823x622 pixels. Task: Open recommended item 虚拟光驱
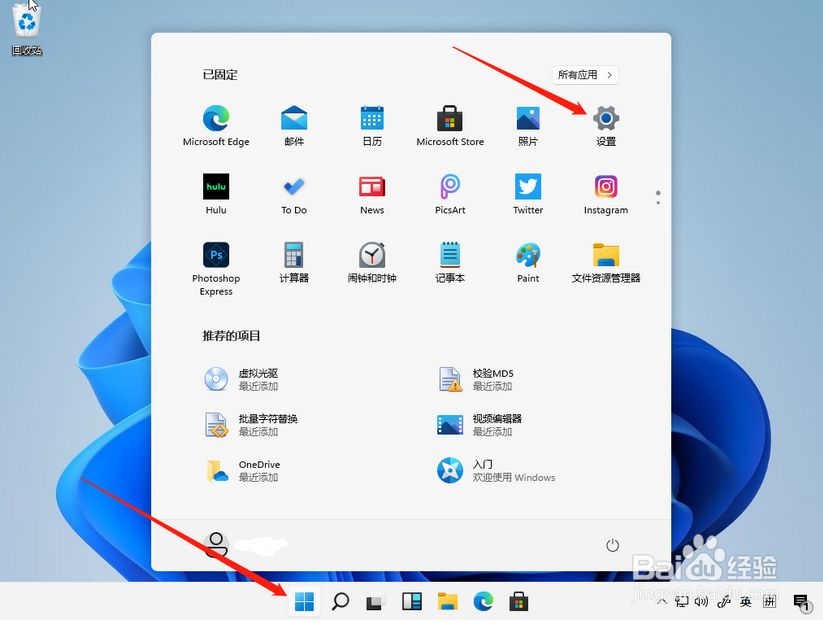(241, 379)
